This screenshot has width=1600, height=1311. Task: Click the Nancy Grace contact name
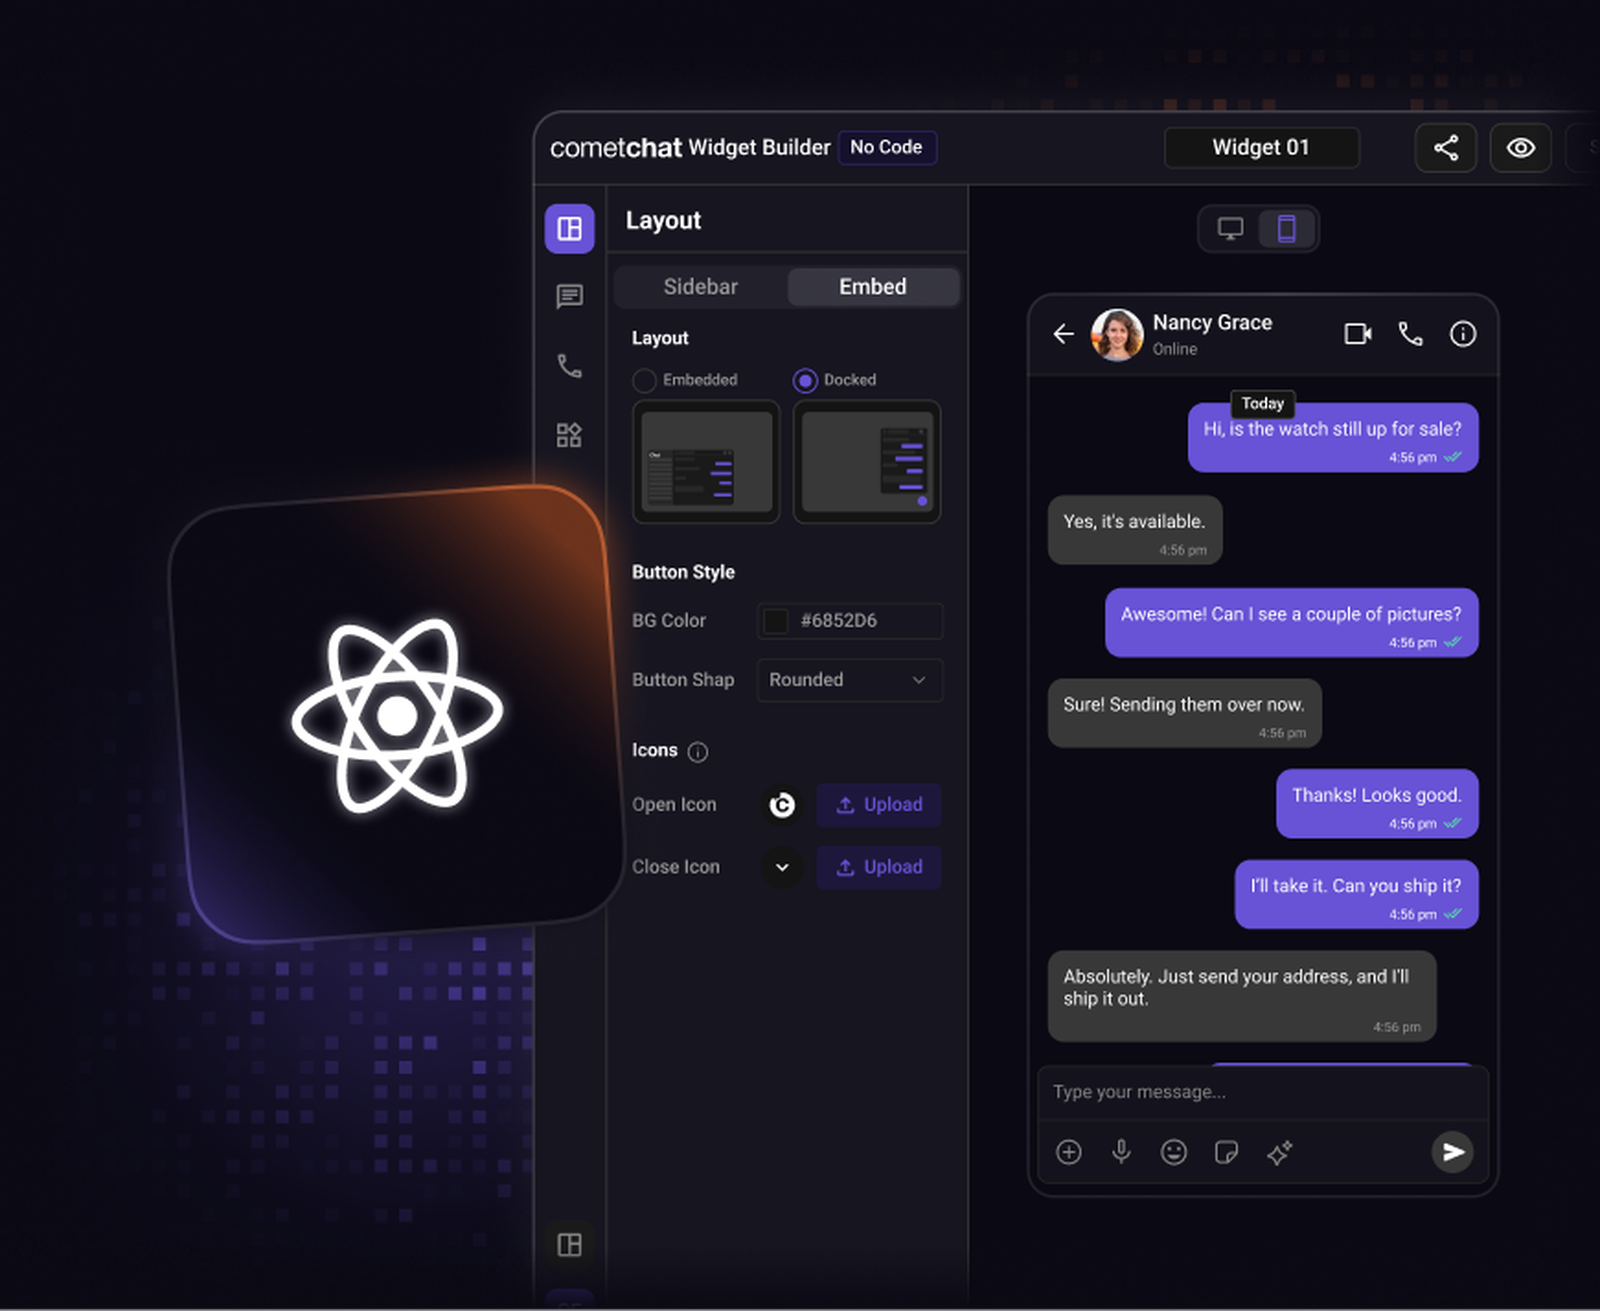pyautogui.click(x=1212, y=322)
